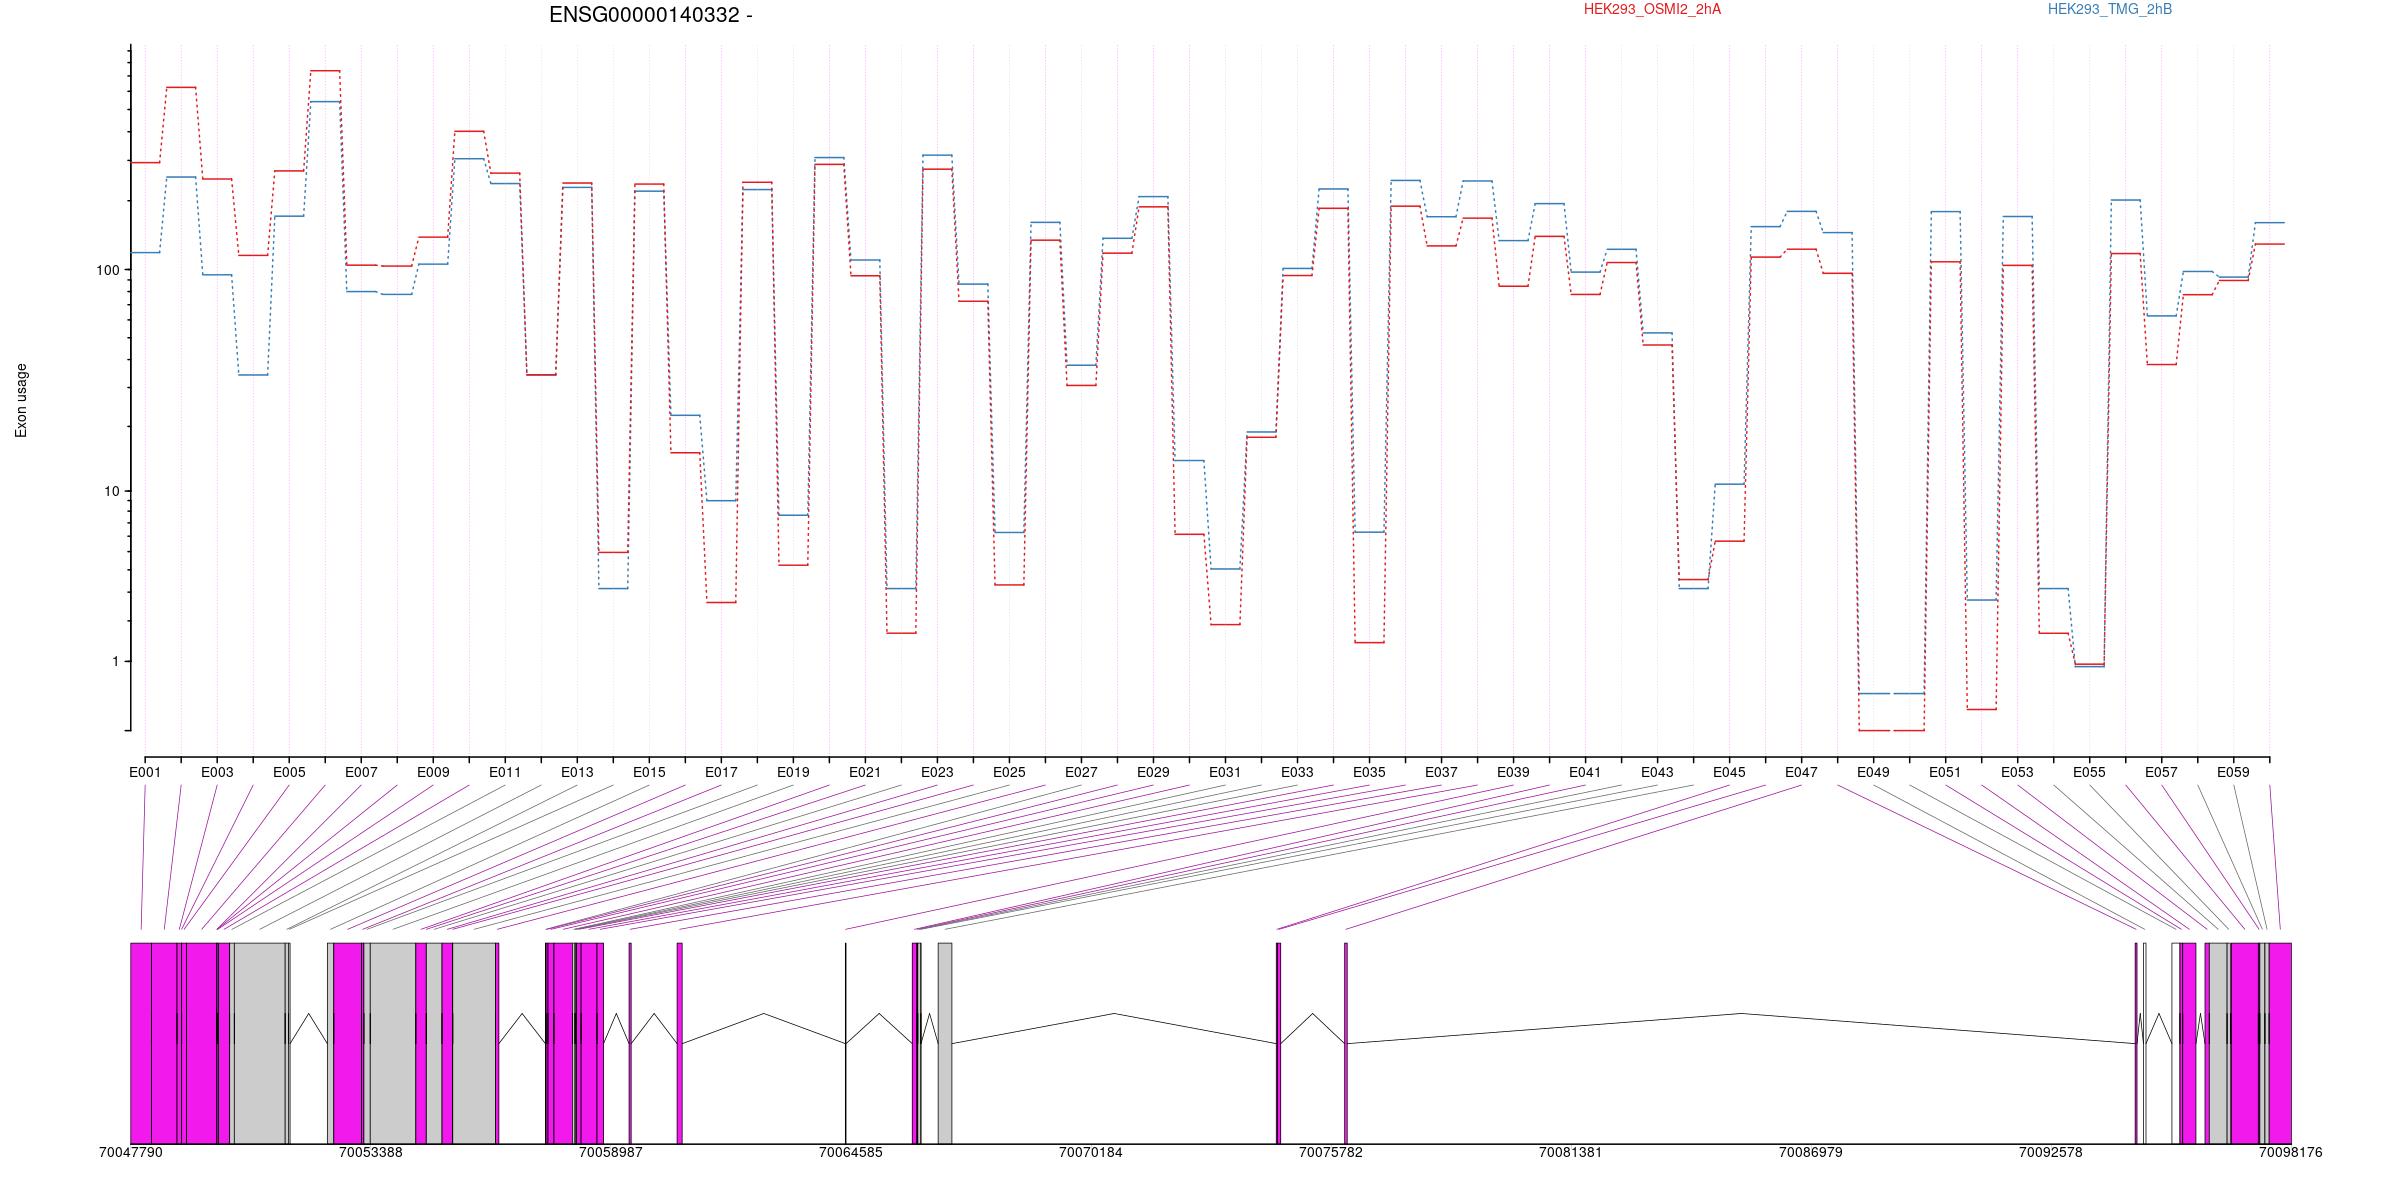This screenshot has width=2400, height=1200.
Task: Select exon label E001
Action: click(145, 772)
